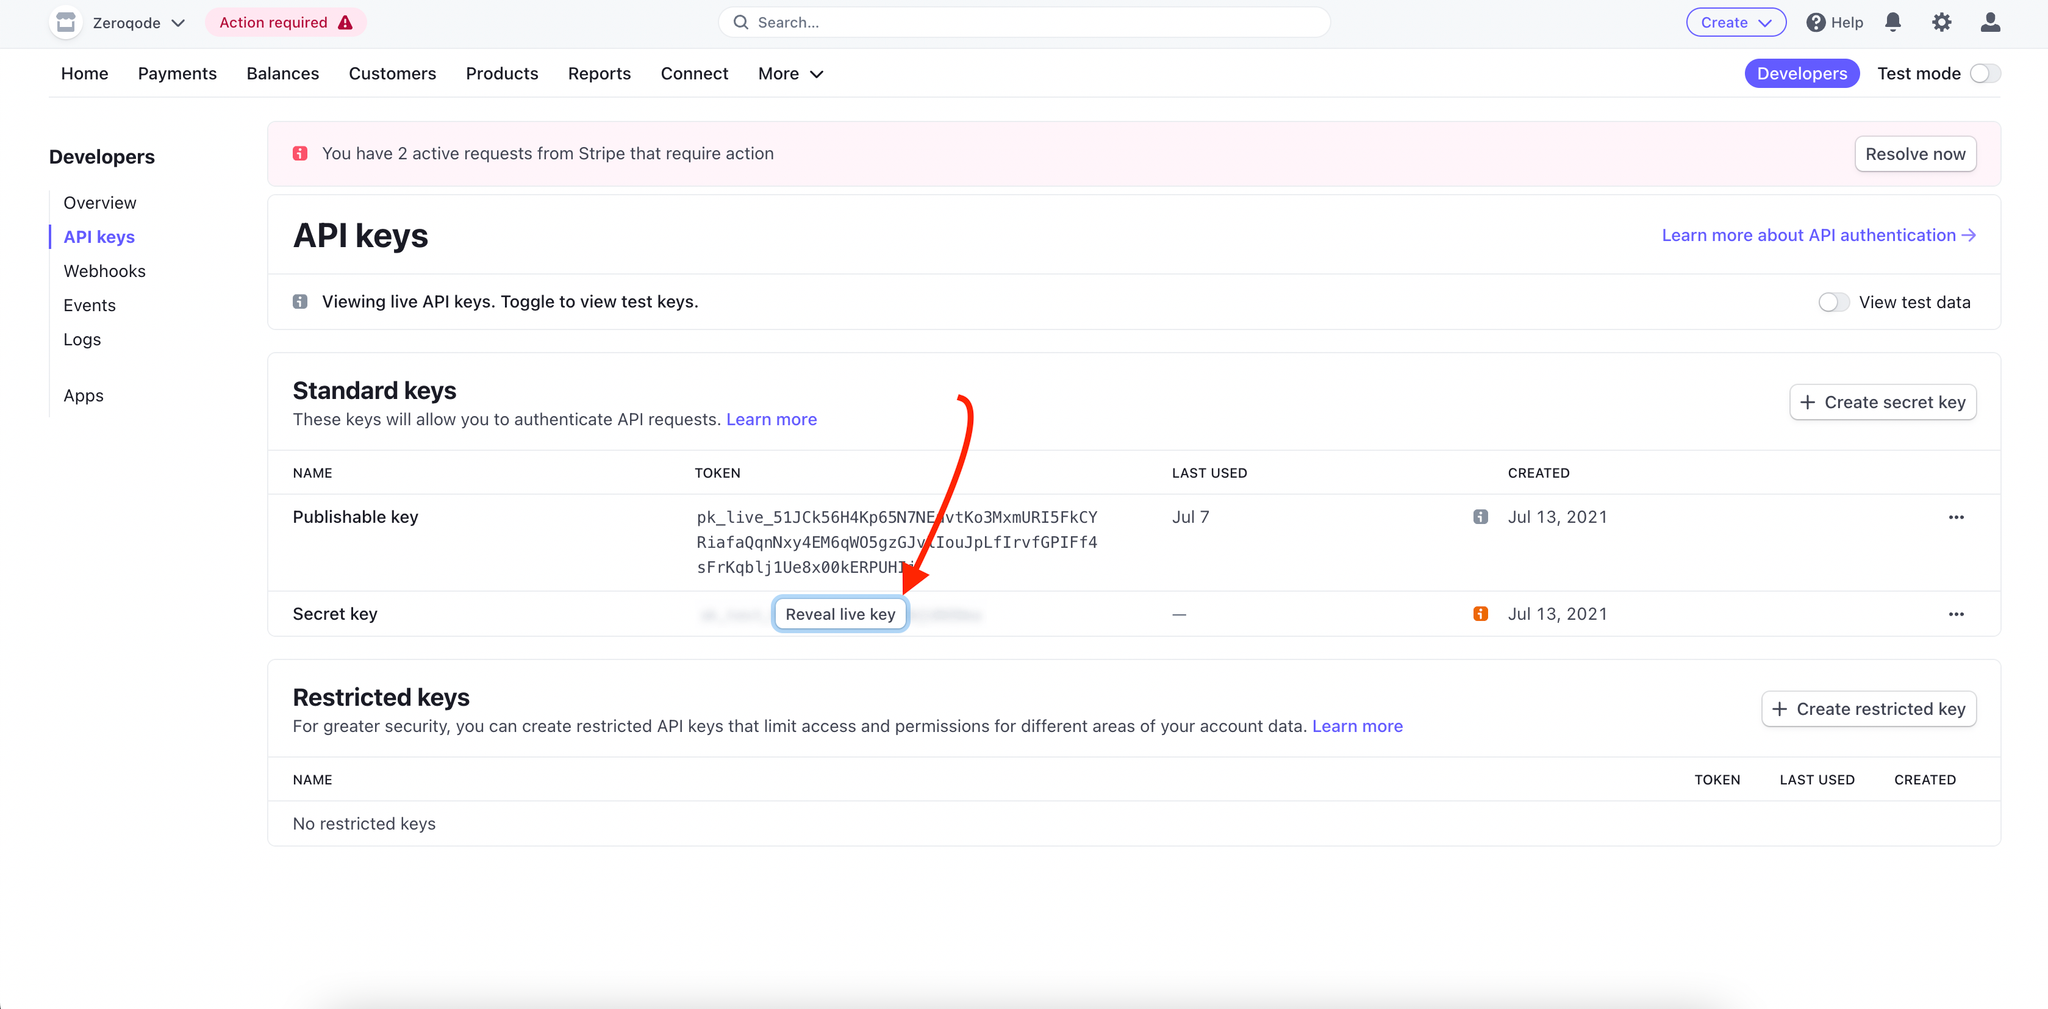Open Apps in Developers sidebar

pos(83,395)
